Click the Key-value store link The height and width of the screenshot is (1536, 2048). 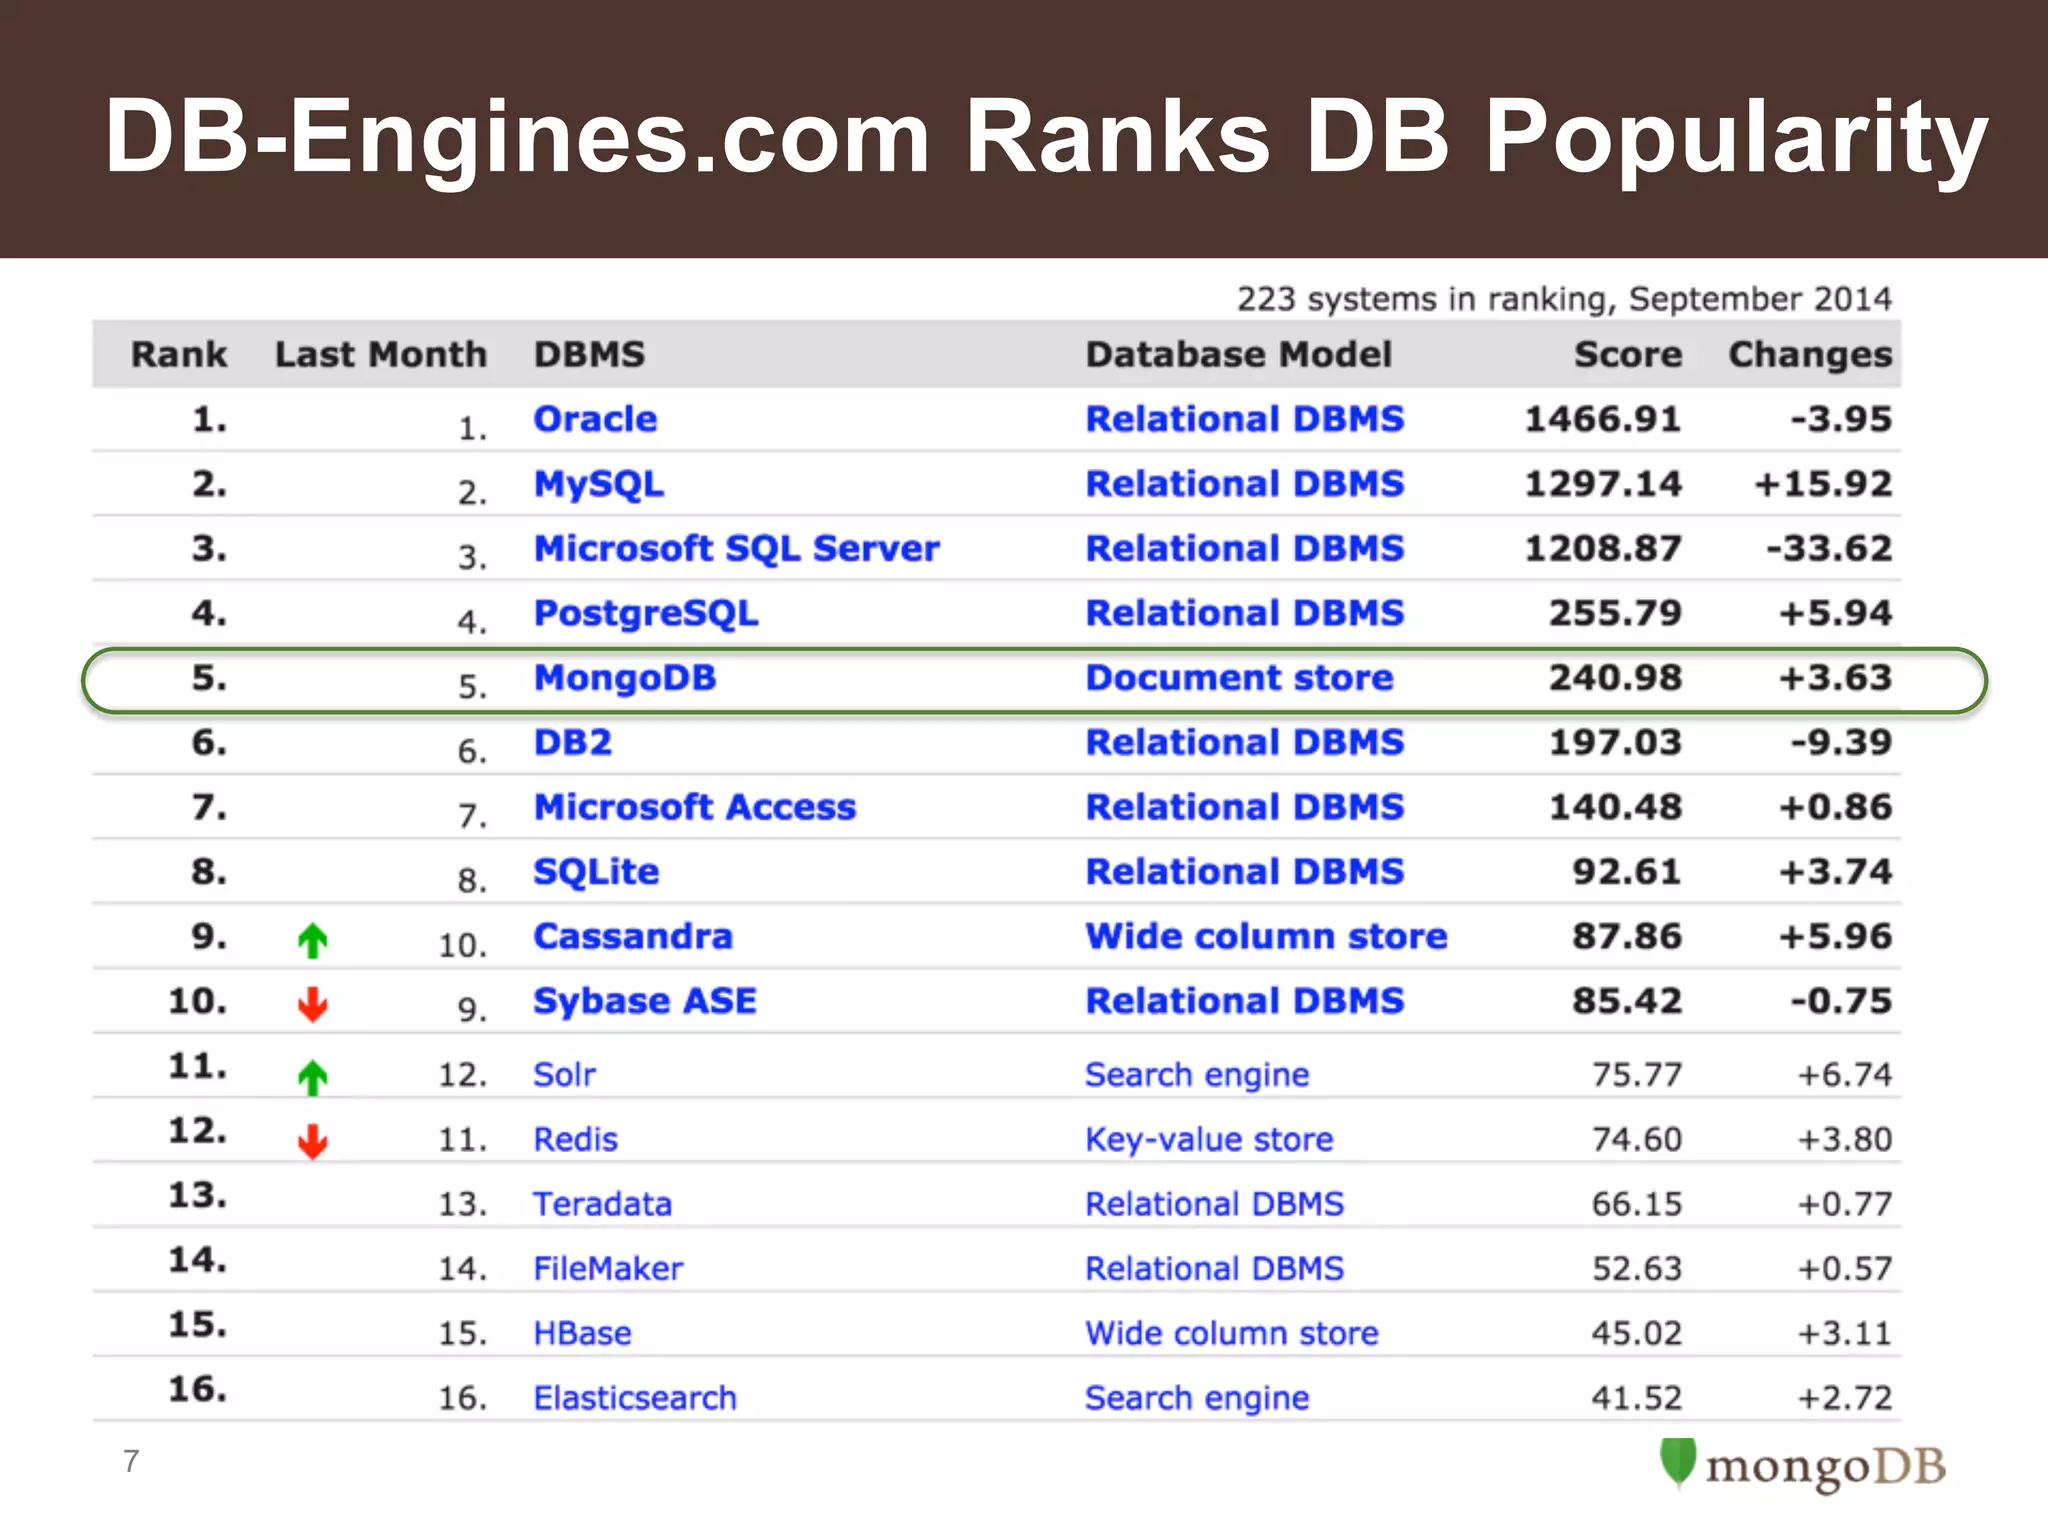pos(1209,1139)
